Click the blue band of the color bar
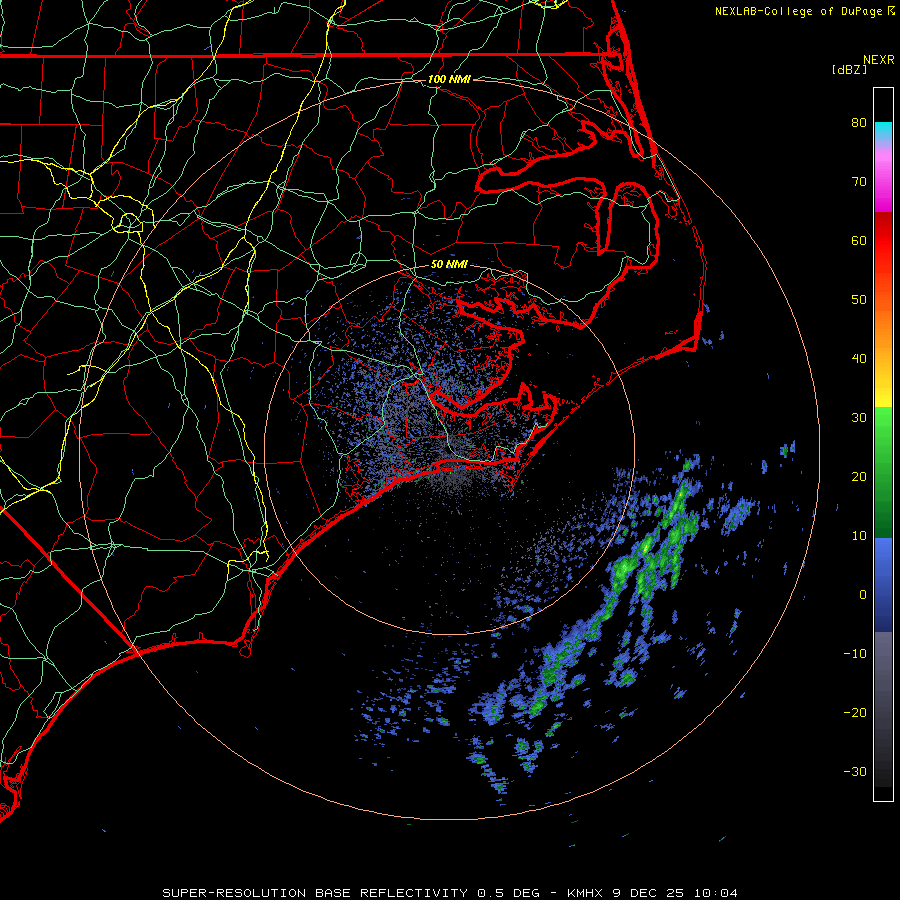900x900 pixels. (x=883, y=585)
